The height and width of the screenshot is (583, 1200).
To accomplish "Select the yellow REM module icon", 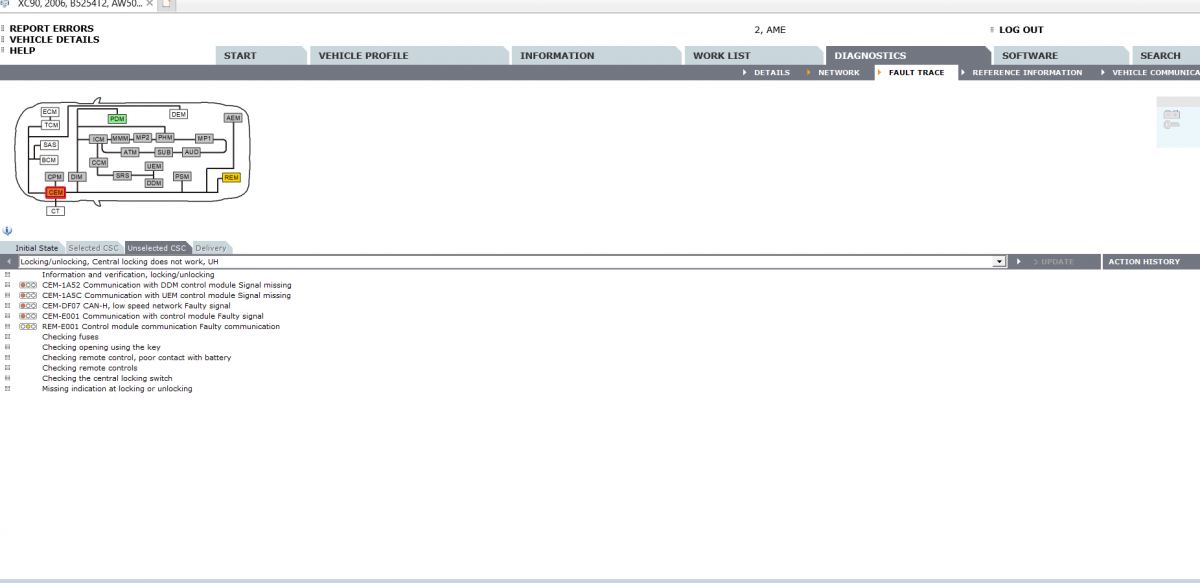I will tap(232, 177).
